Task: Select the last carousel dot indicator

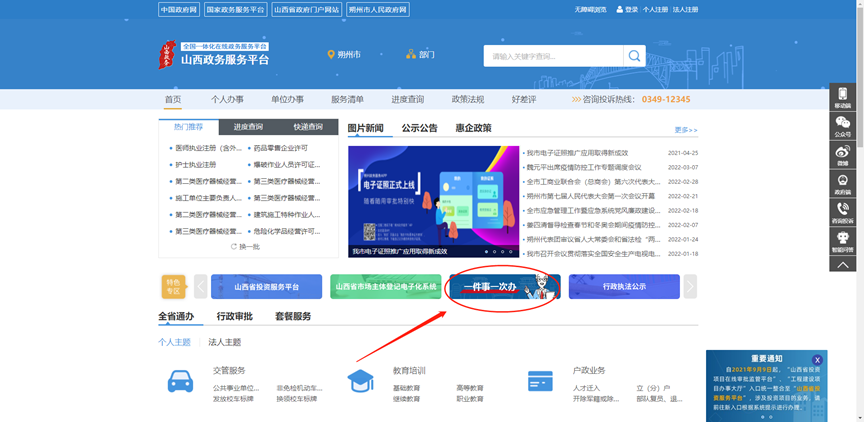Action: pos(511,251)
